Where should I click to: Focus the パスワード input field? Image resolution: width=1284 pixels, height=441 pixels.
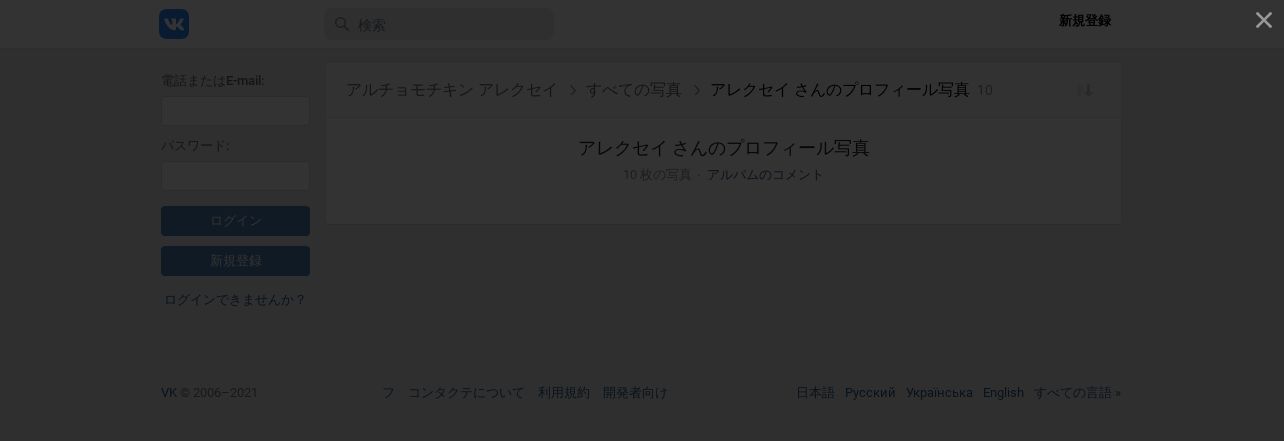[236, 176]
